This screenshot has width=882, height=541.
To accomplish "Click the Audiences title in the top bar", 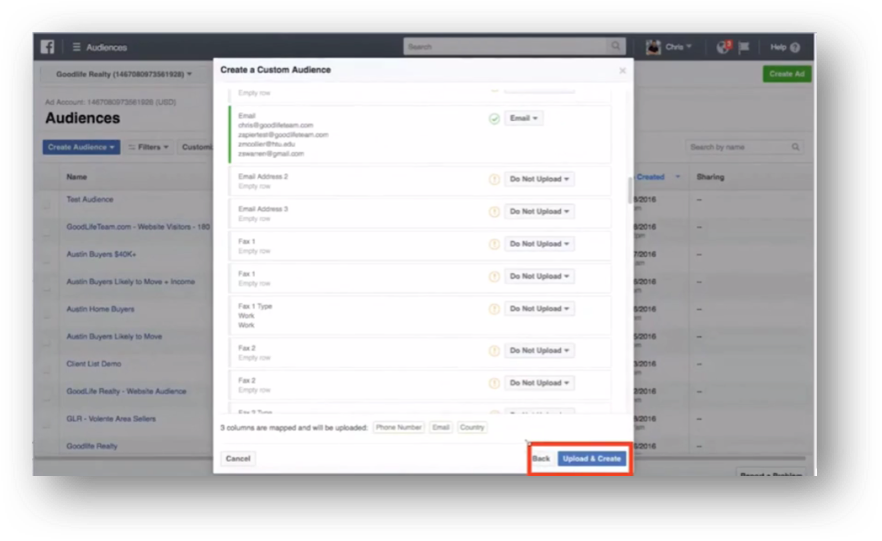I will coord(106,47).
